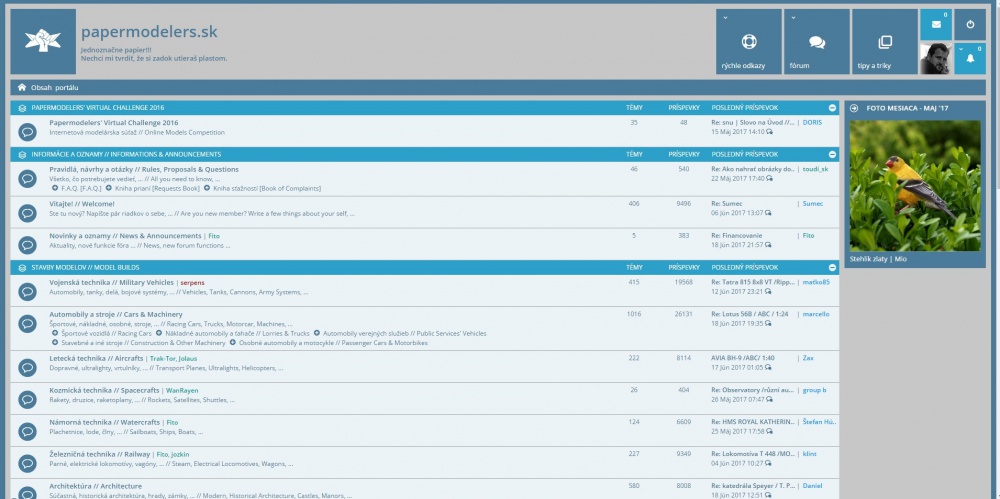This screenshot has height=499, width=1000.
Task: Collapse the Informácie a oznamy category
Action: pos(832,154)
